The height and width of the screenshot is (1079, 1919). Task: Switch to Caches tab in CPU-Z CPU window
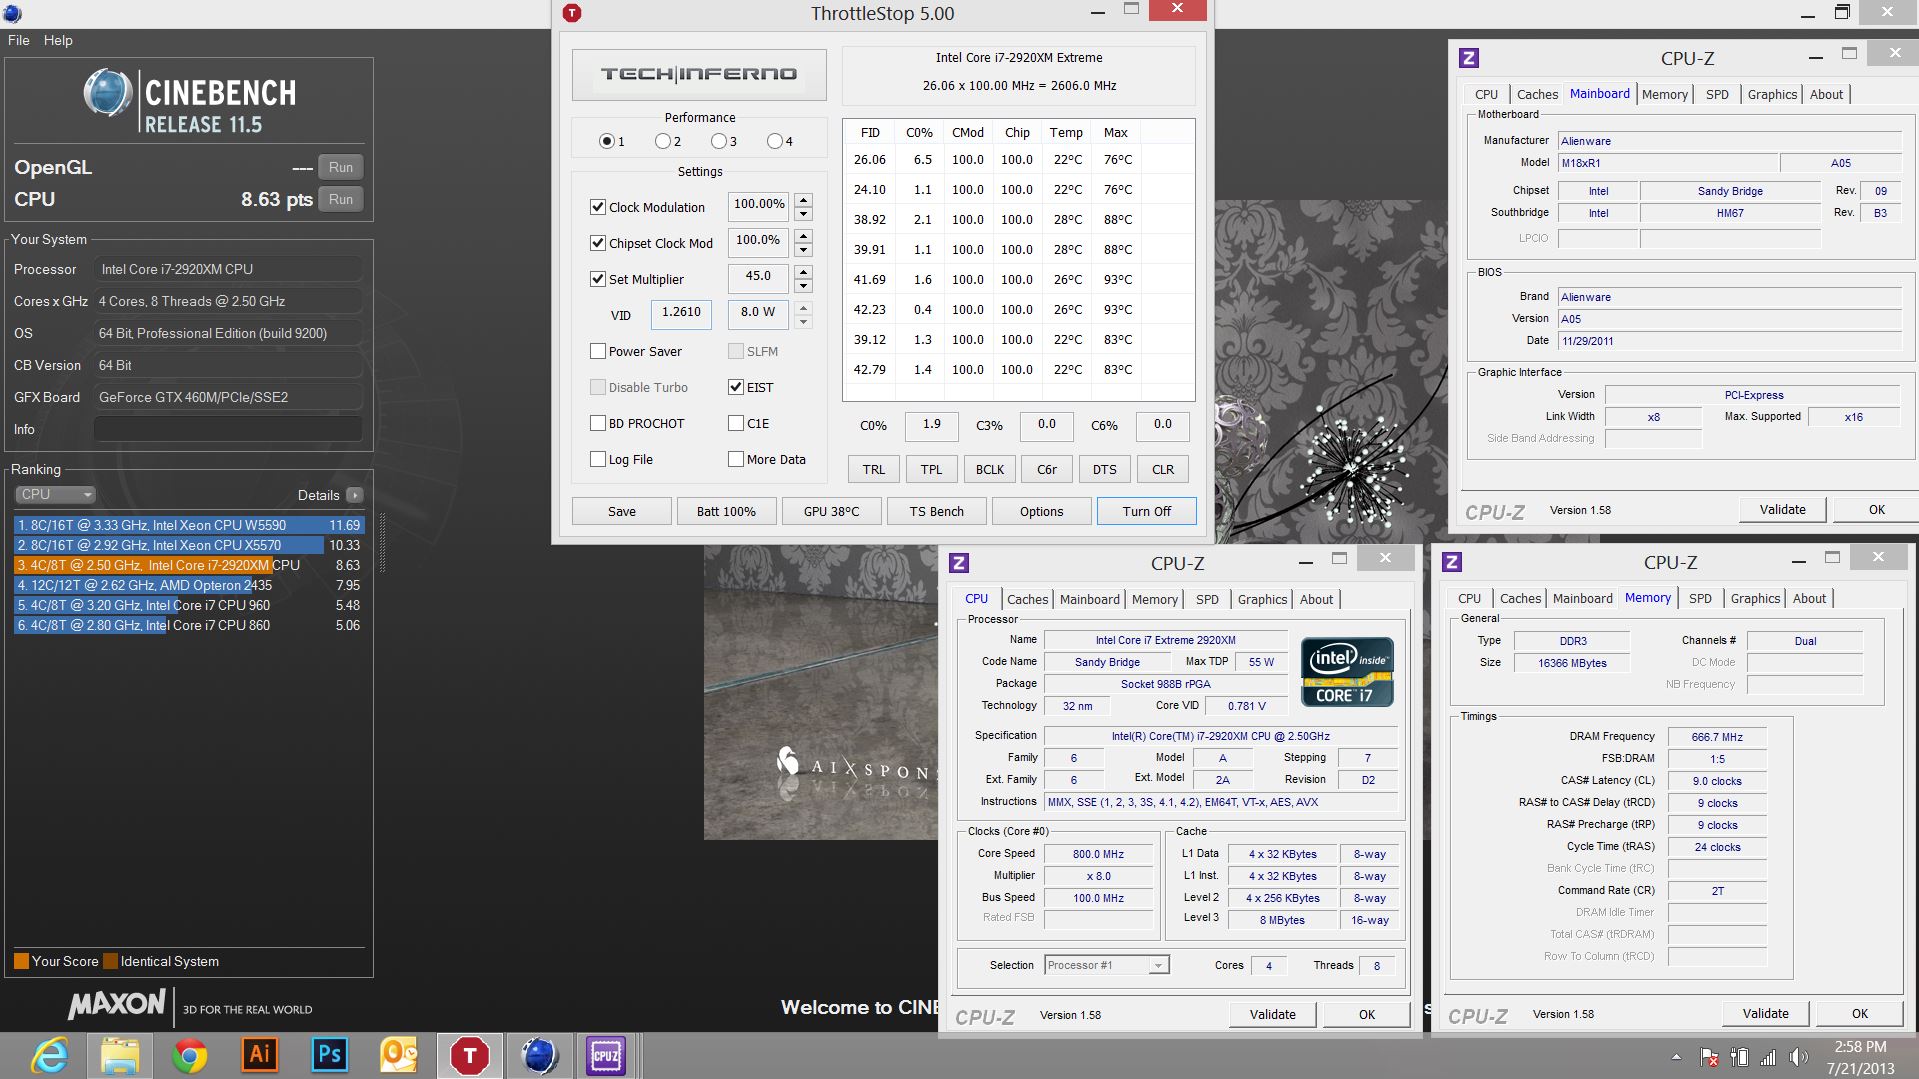[1027, 599]
